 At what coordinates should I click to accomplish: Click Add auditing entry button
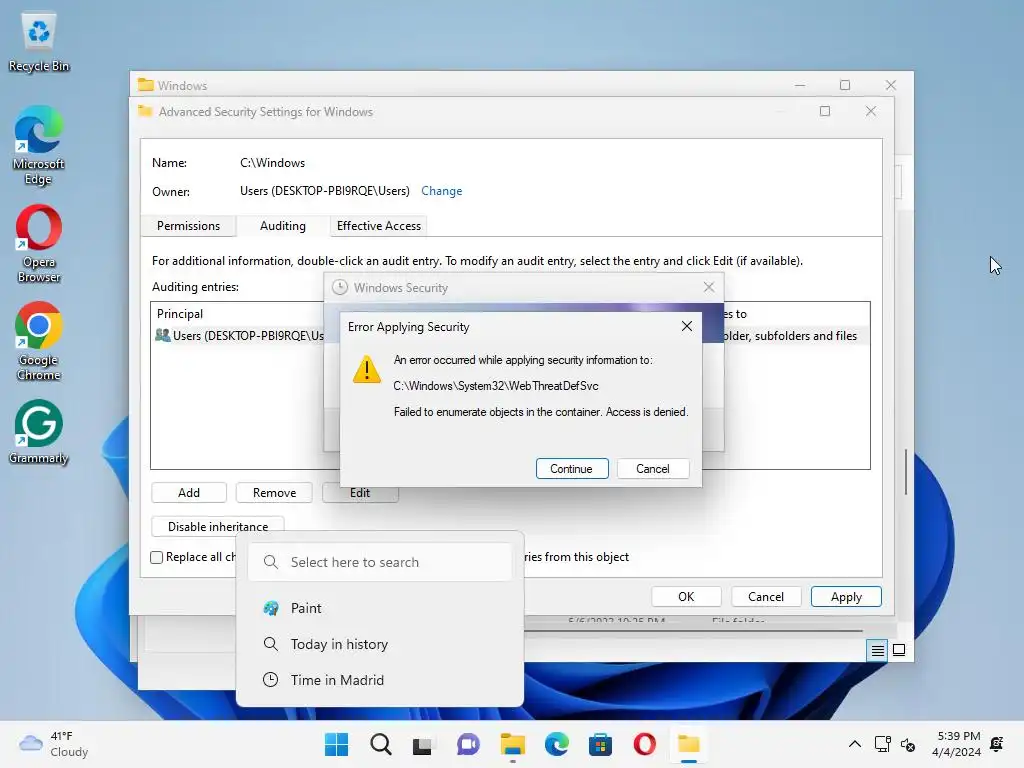(189, 492)
